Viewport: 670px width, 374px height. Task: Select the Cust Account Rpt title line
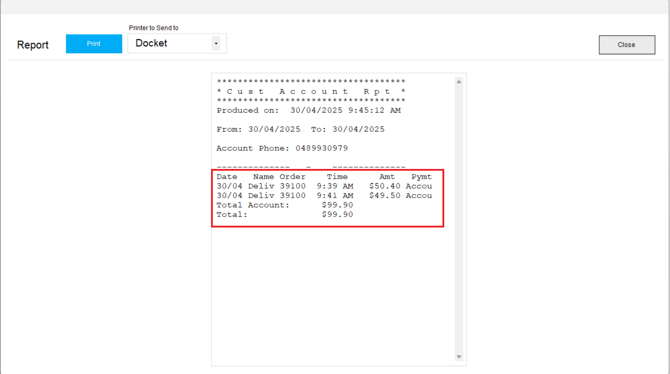(x=311, y=91)
